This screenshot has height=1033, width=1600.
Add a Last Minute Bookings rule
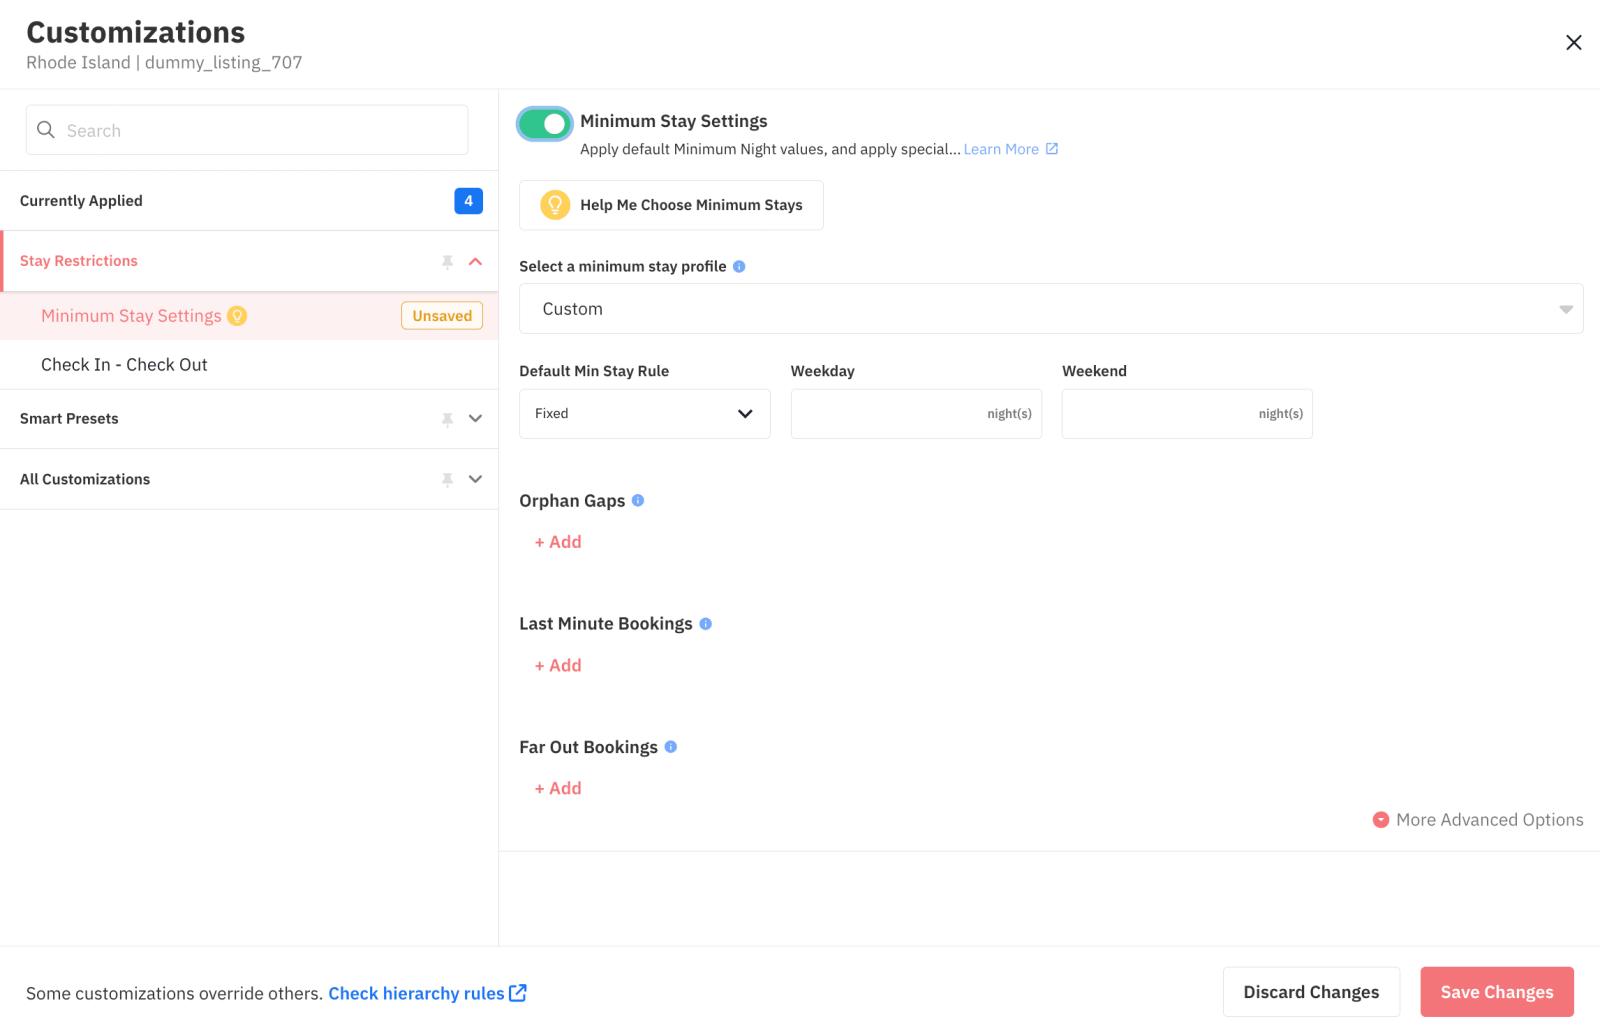click(558, 666)
